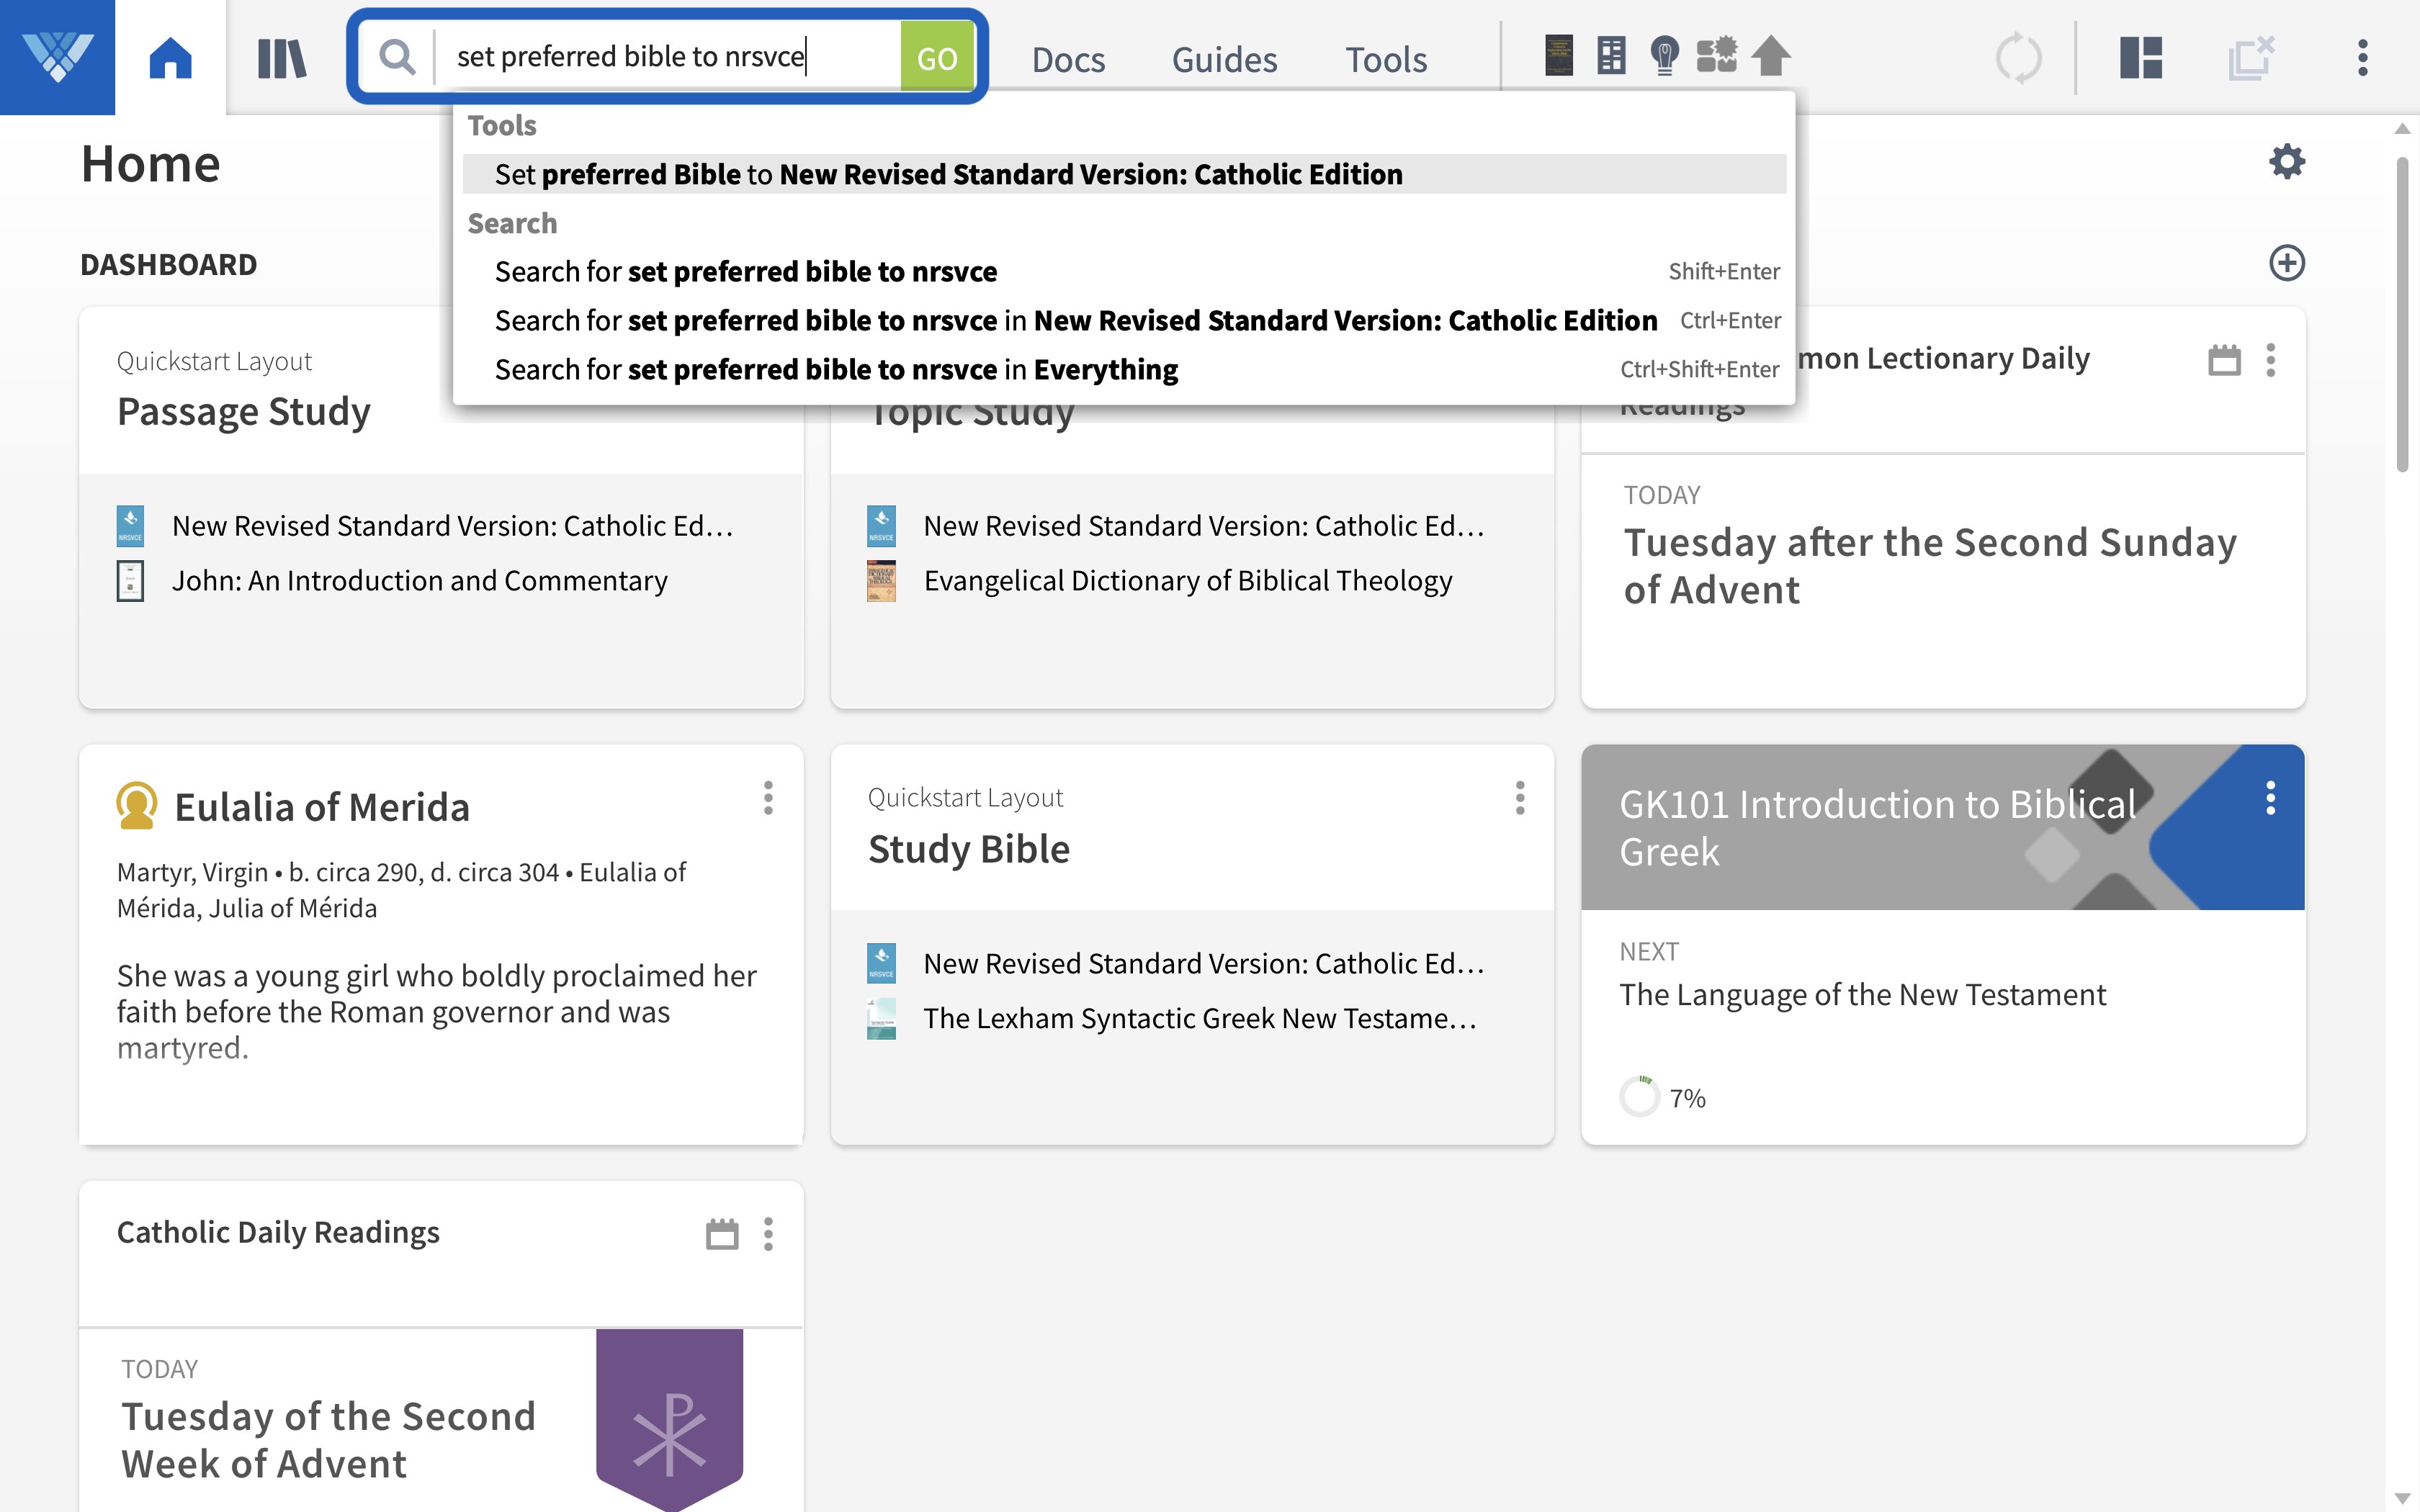Click the scroll down arrow
Screen dimensions: 2420x1512
coord(2402,1498)
